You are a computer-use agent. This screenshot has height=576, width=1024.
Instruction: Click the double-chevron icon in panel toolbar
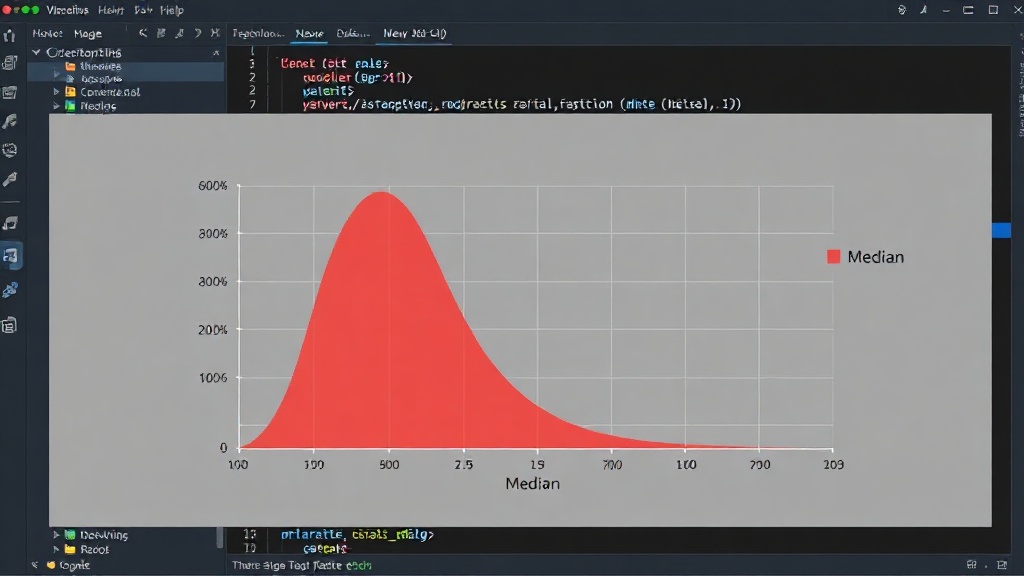click(x=143, y=33)
